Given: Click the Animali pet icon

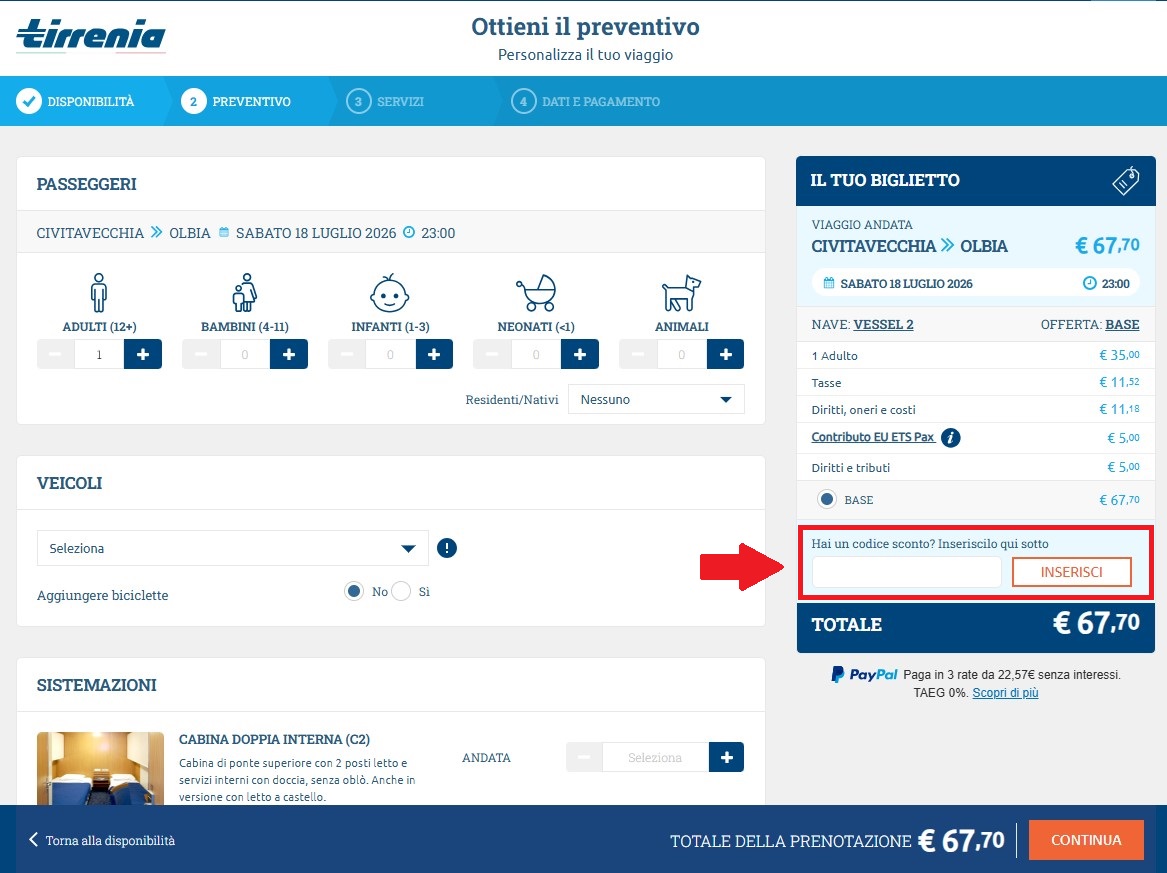Looking at the screenshot, I should 681,294.
